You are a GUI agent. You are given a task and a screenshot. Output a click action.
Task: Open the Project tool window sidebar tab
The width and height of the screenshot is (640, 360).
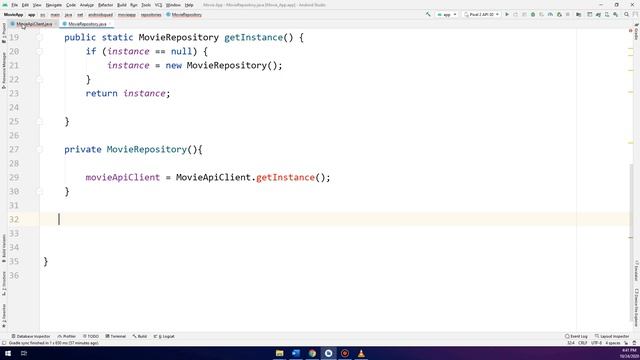tap(4, 33)
